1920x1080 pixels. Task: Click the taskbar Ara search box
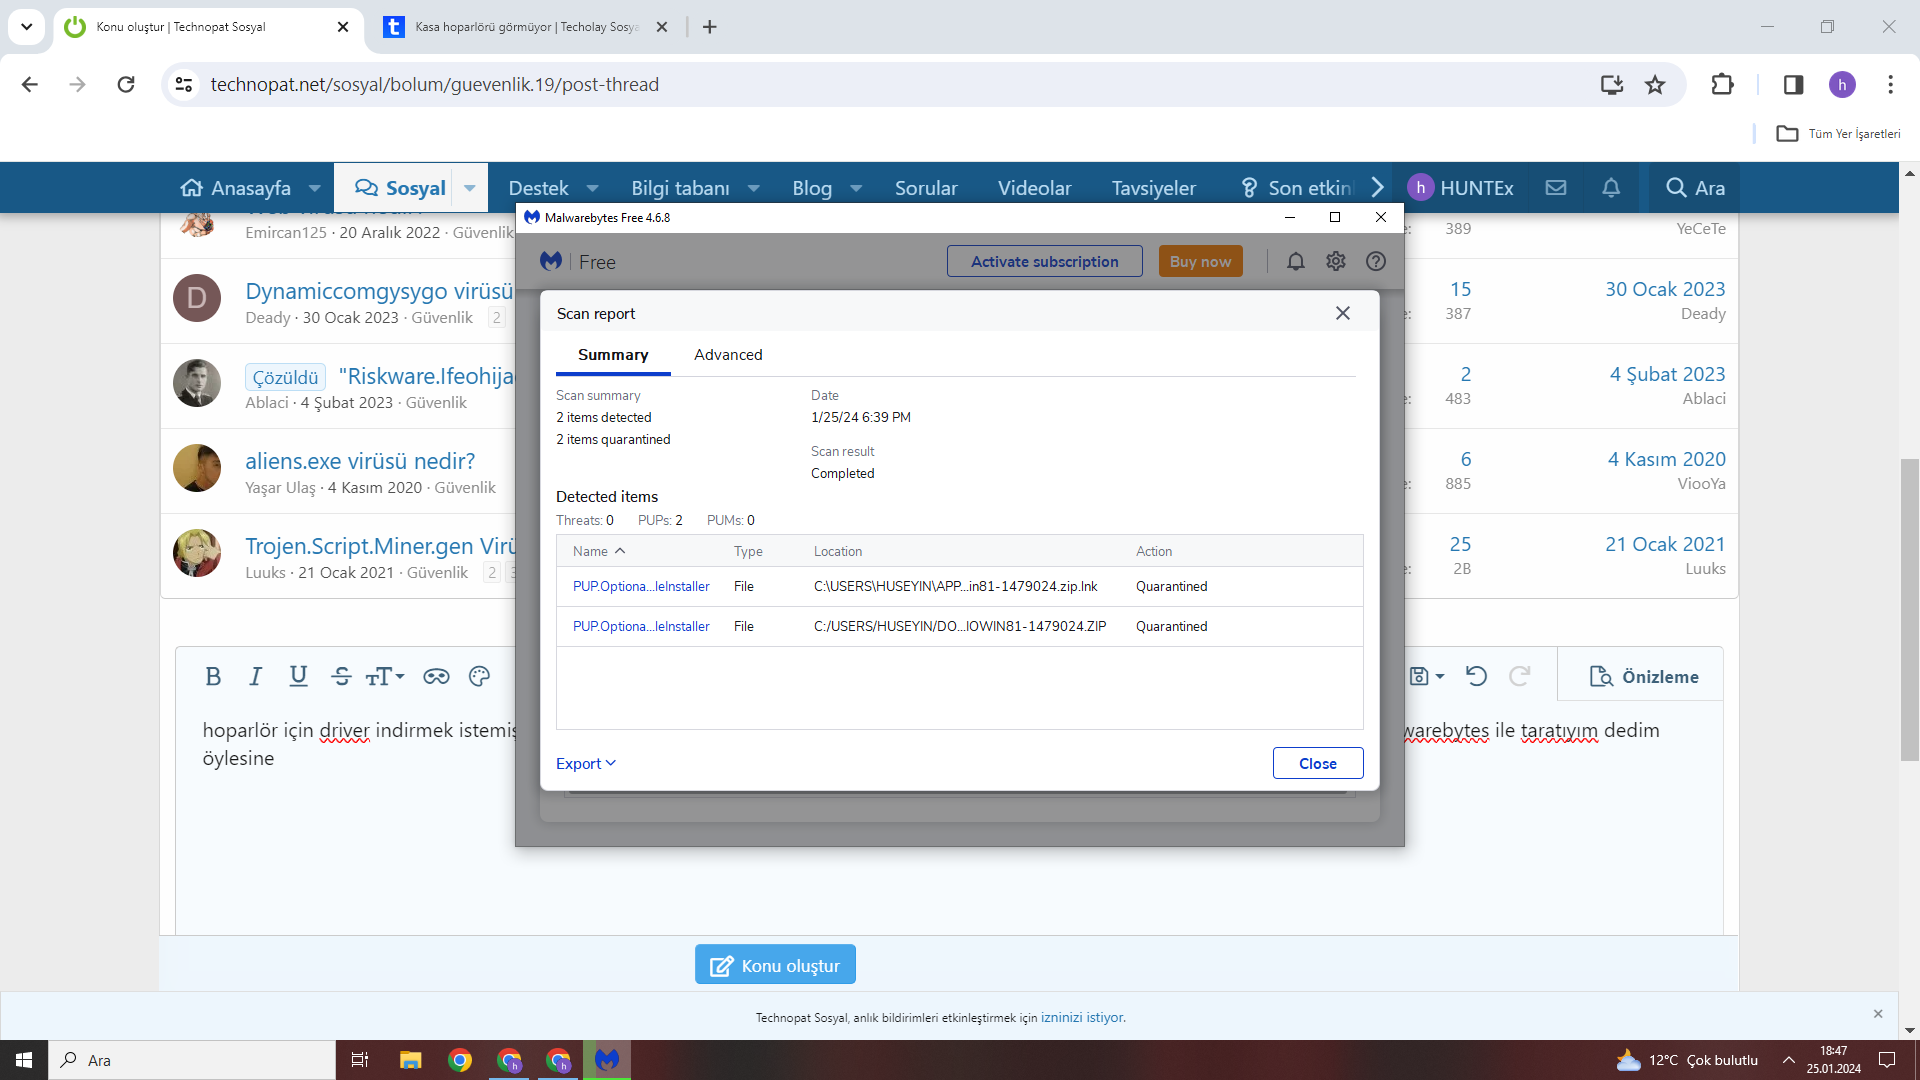point(190,1060)
